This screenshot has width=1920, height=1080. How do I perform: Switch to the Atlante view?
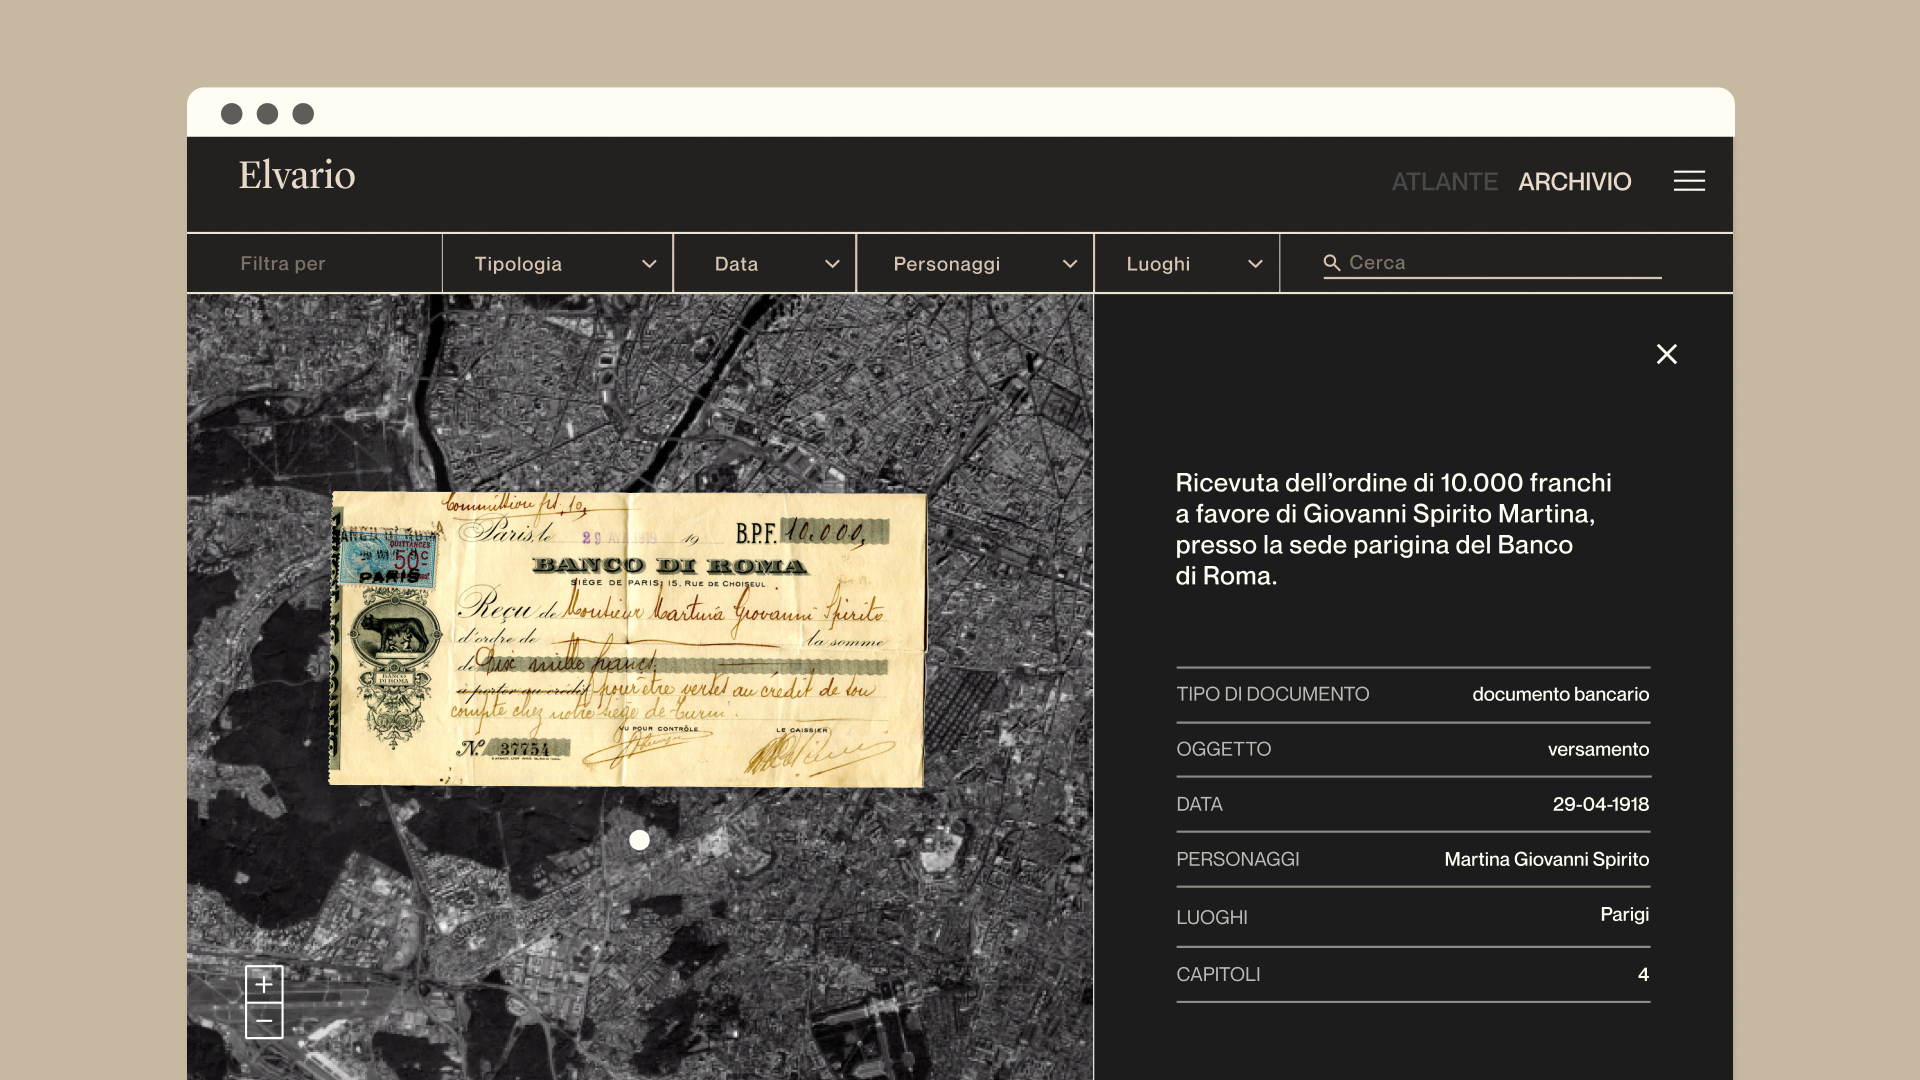(x=1444, y=182)
